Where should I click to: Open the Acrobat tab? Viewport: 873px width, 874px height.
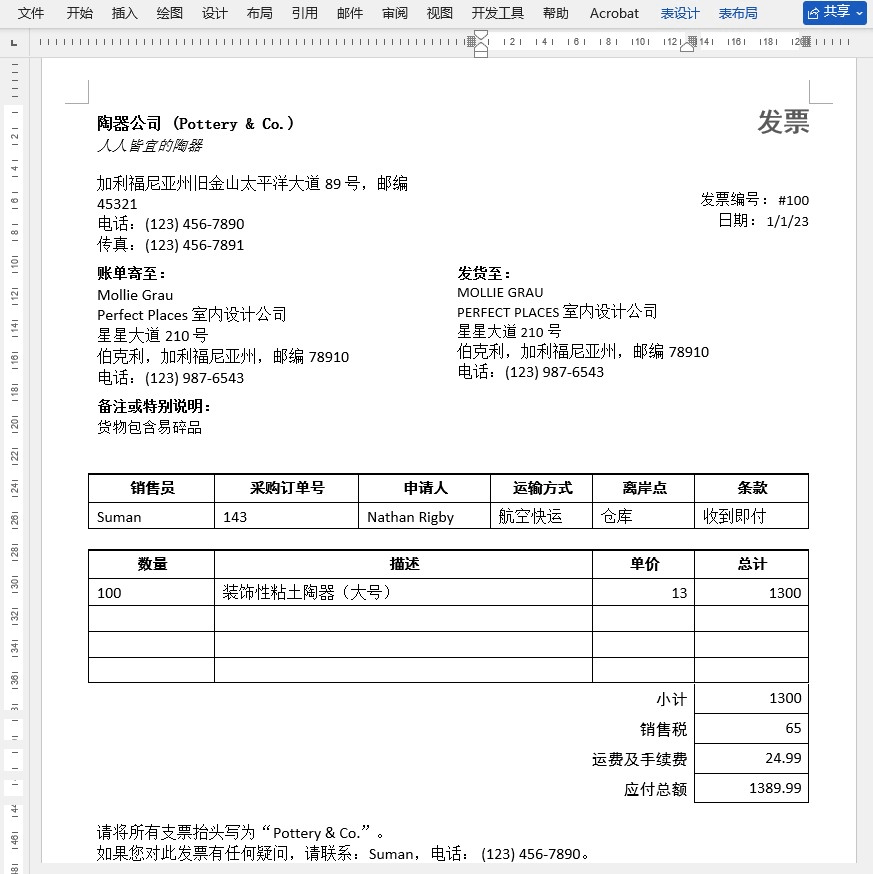613,13
